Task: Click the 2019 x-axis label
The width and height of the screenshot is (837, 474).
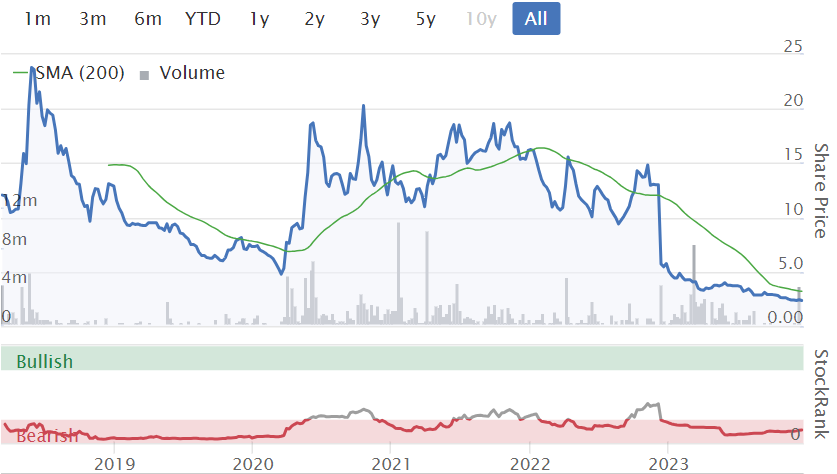Action: (x=114, y=463)
